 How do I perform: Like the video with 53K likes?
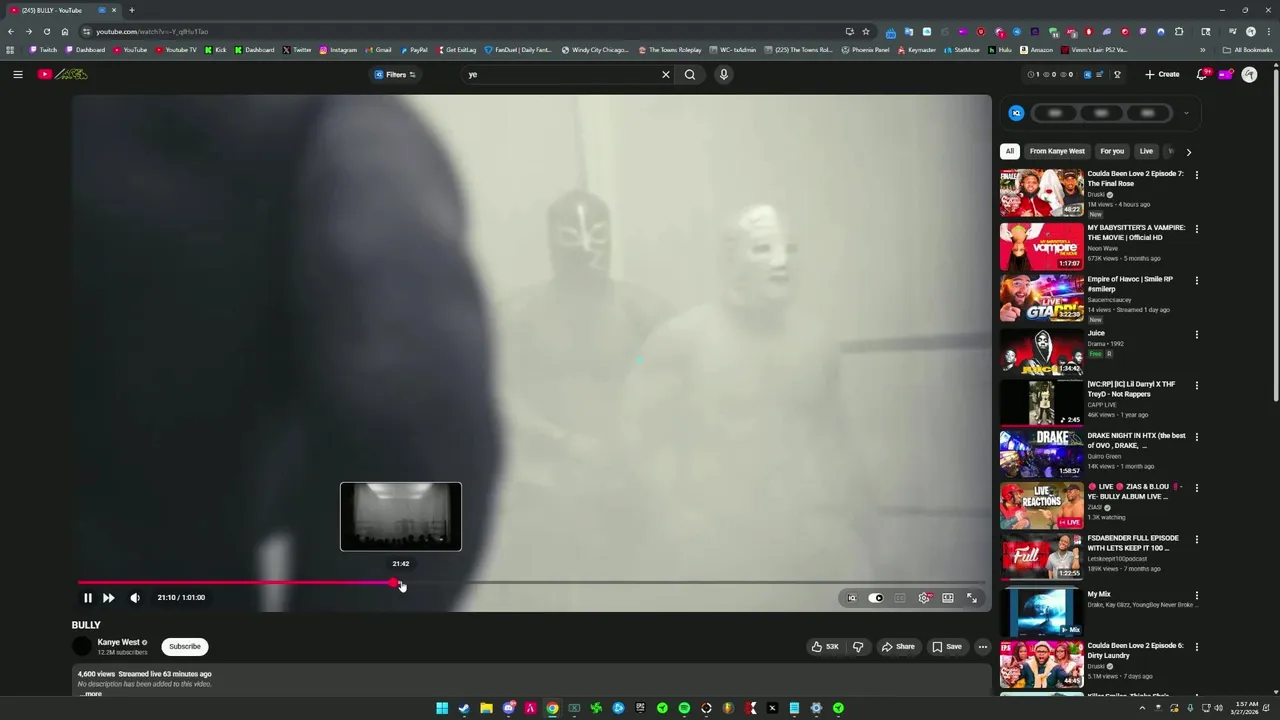click(x=826, y=647)
